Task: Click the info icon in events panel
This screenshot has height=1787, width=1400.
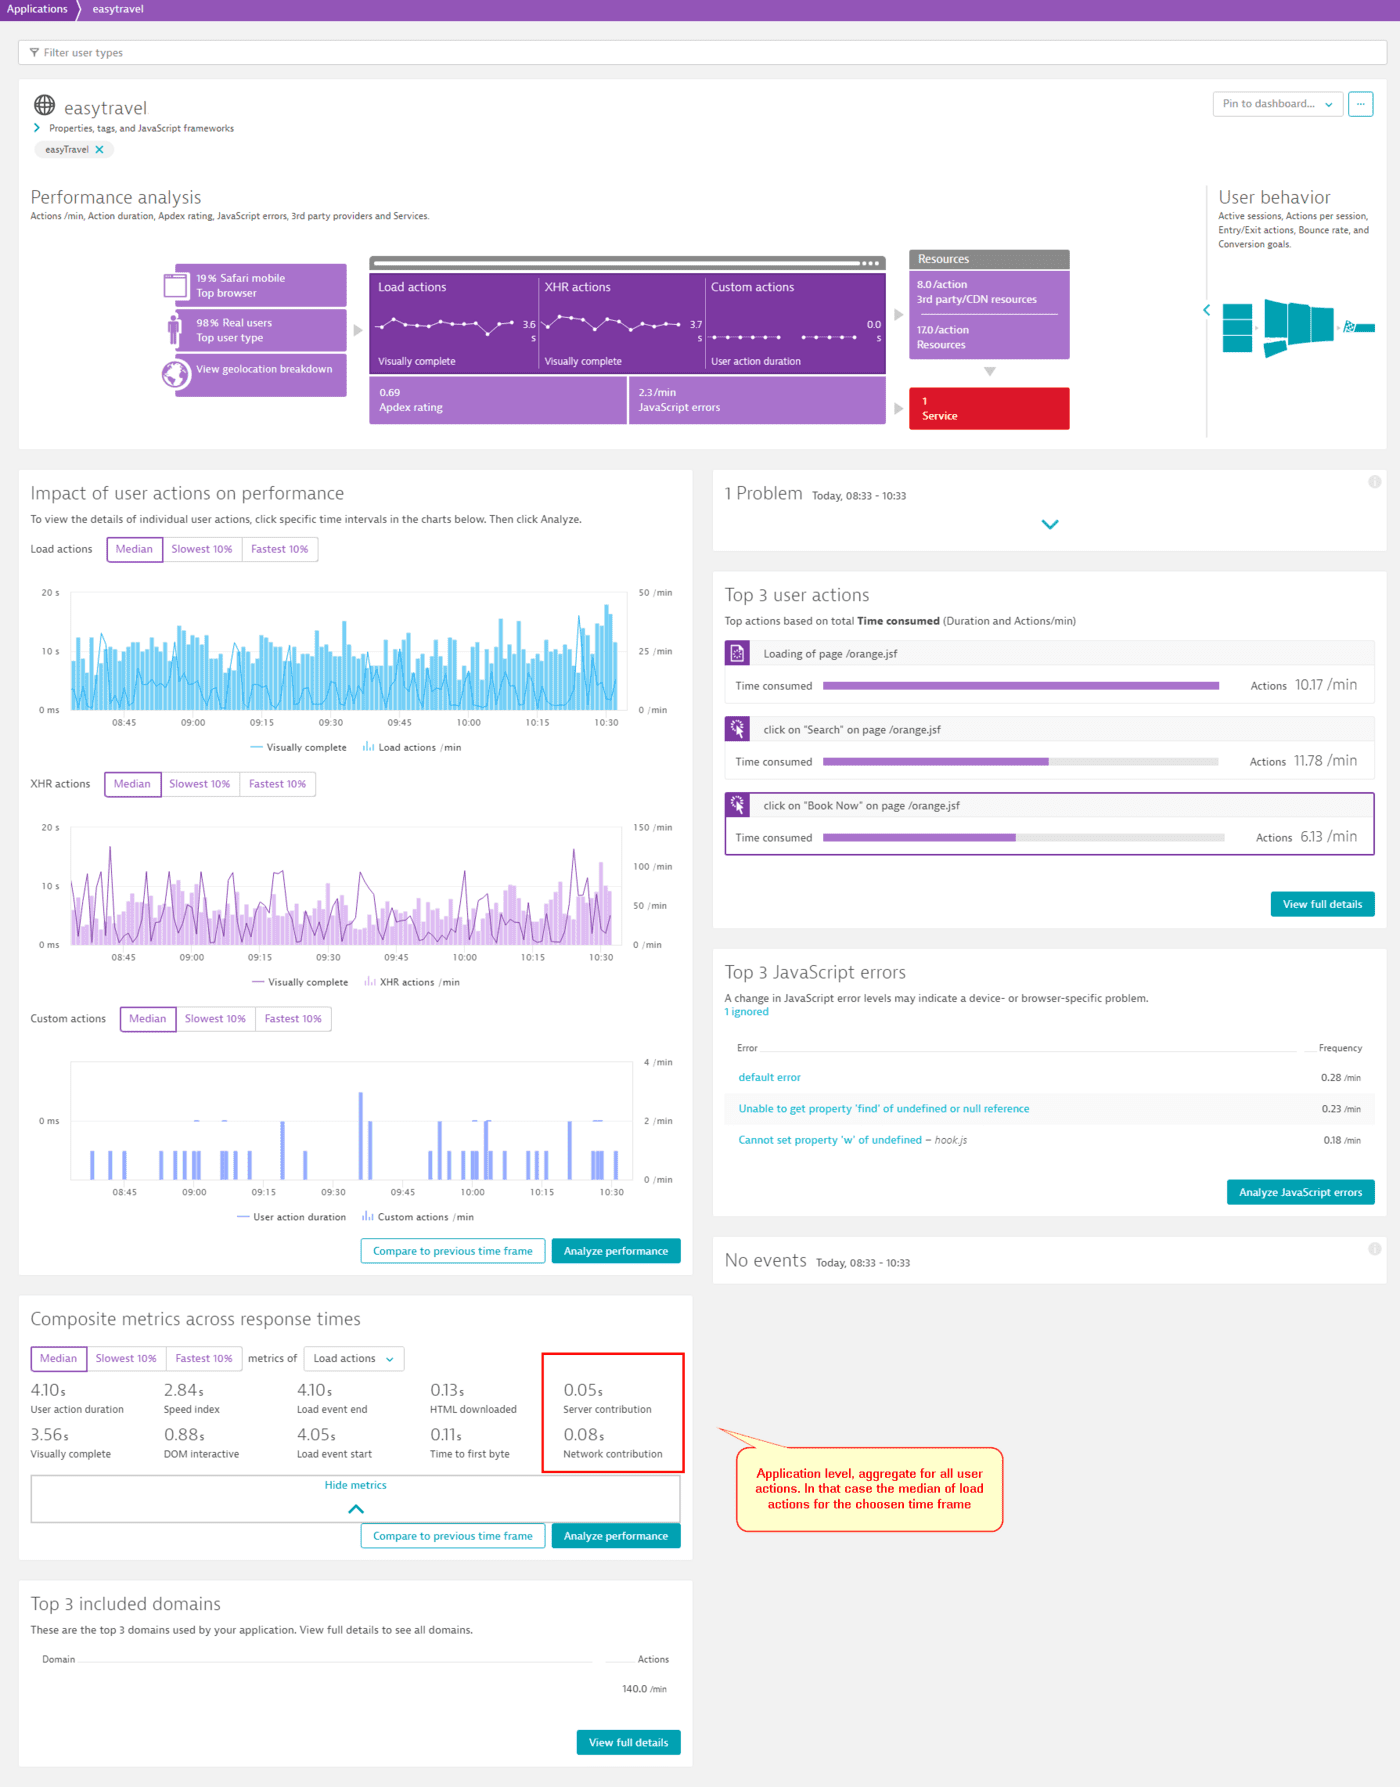Action: pos(1374,1249)
